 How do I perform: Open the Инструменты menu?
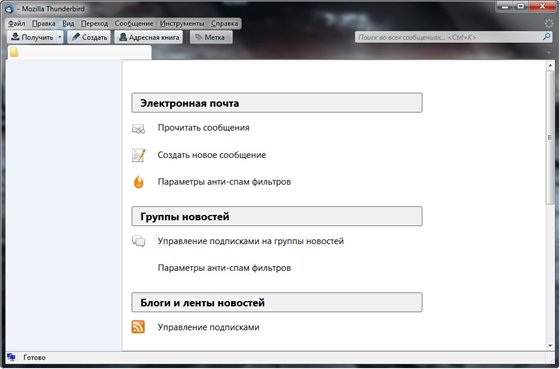tap(182, 24)
